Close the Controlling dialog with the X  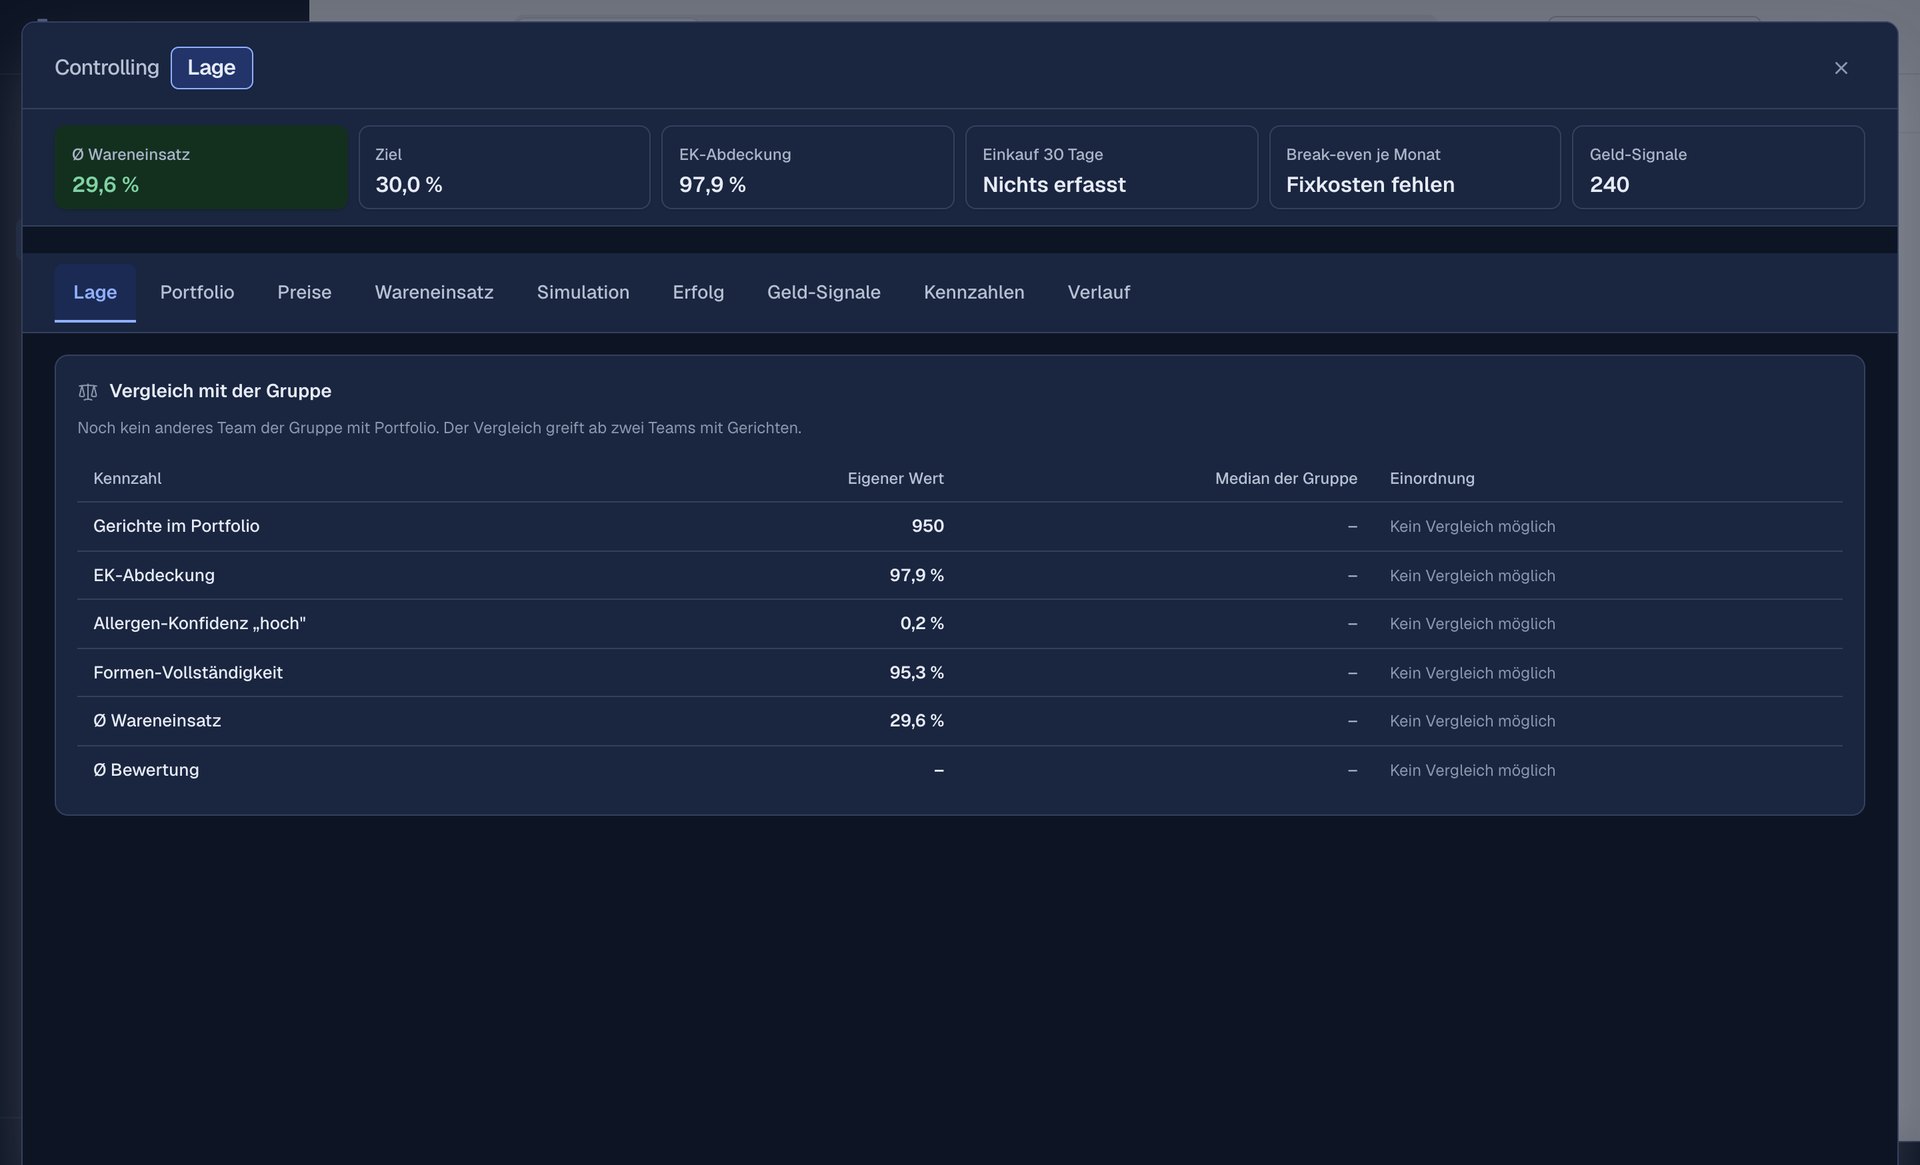[x=1840, y=68]
